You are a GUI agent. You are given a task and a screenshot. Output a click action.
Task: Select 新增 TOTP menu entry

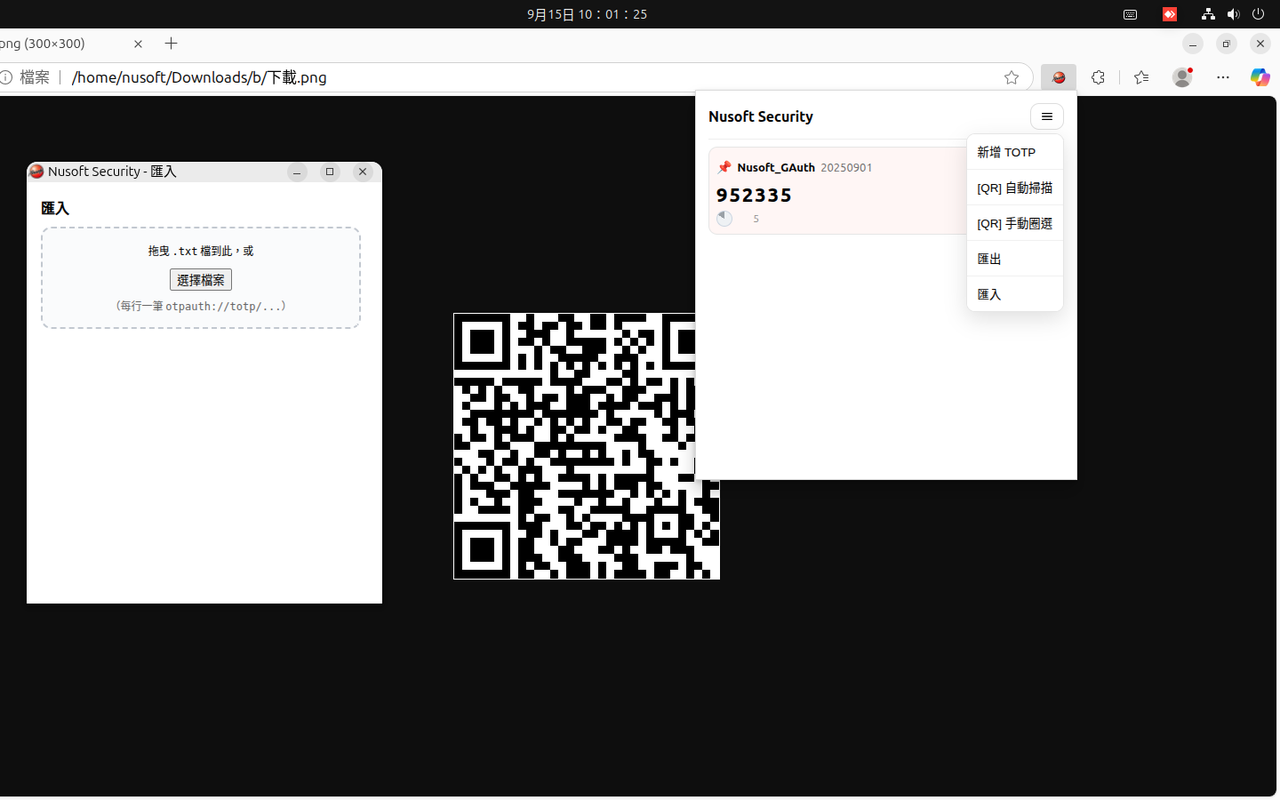coord(1014,152)
